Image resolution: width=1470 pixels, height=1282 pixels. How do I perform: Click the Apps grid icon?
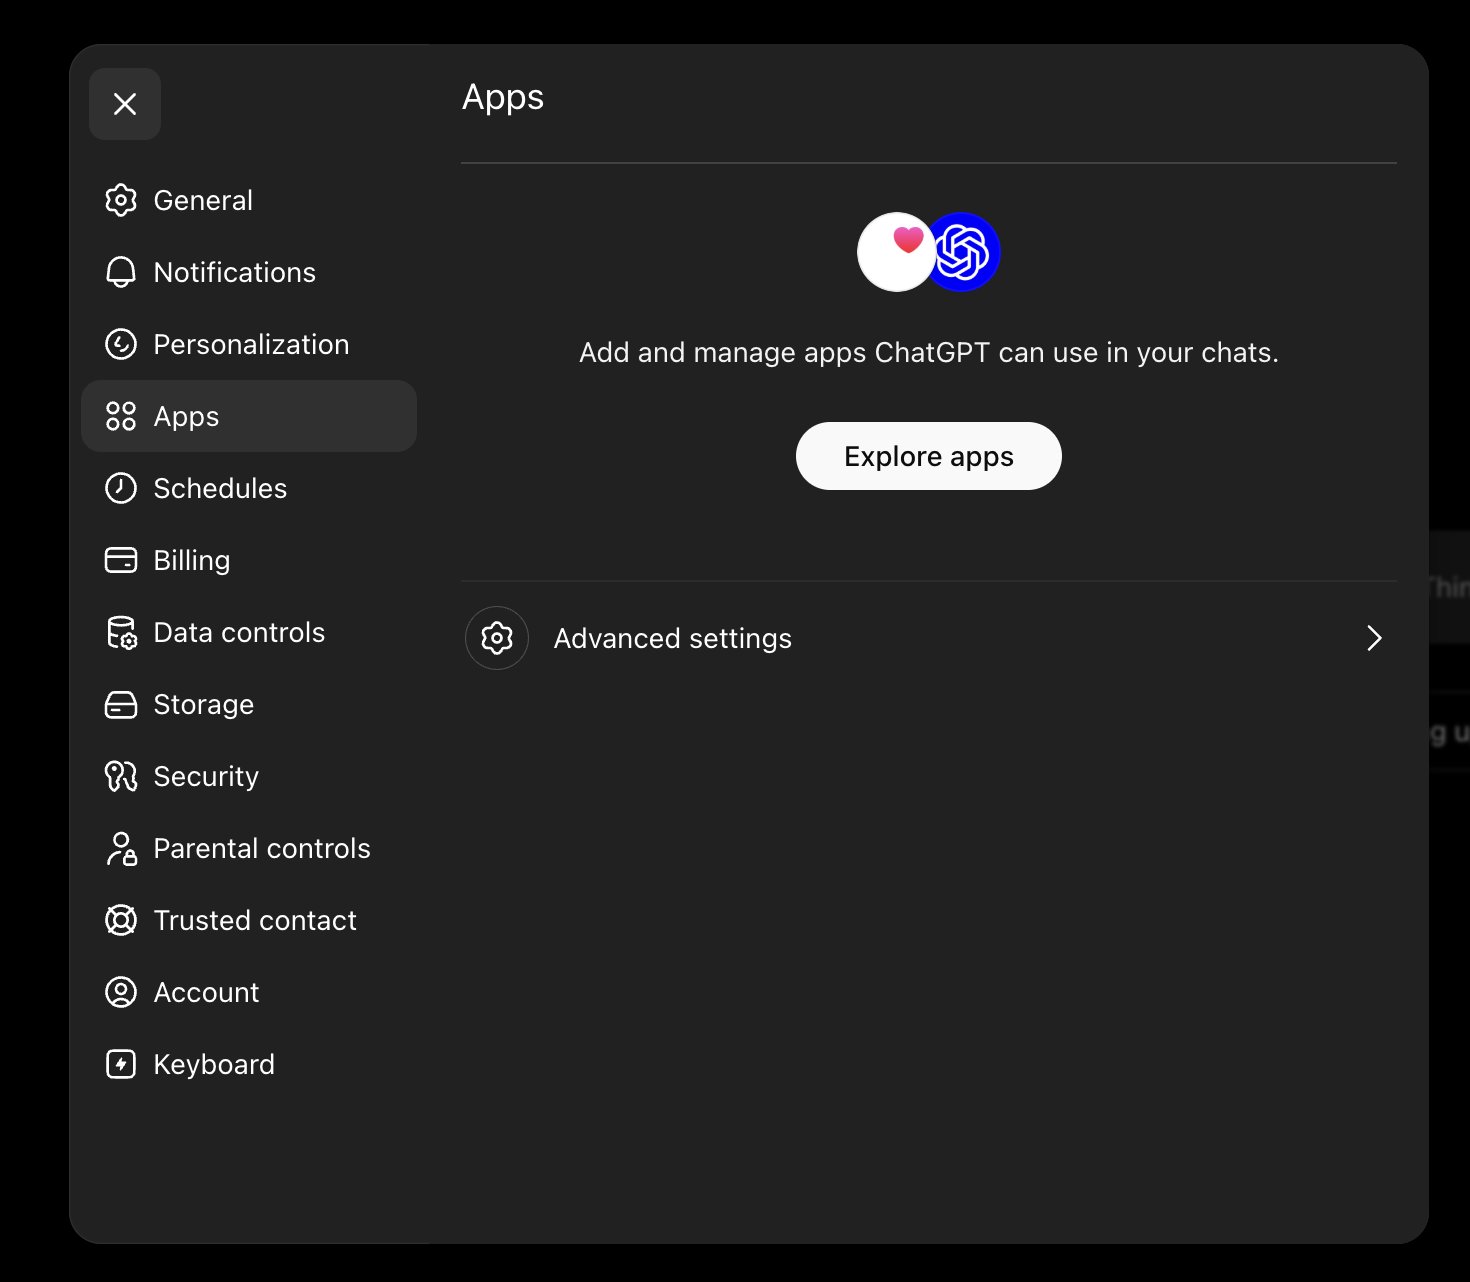click(121, 416)
